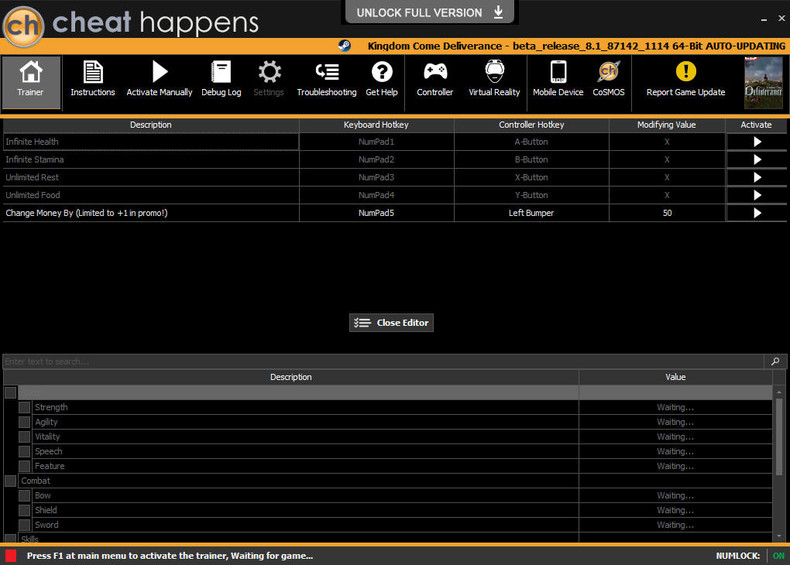Viewport: 790px width, 565px height.
Task: Minimize the trainer window
Action: tap(764, 19)
